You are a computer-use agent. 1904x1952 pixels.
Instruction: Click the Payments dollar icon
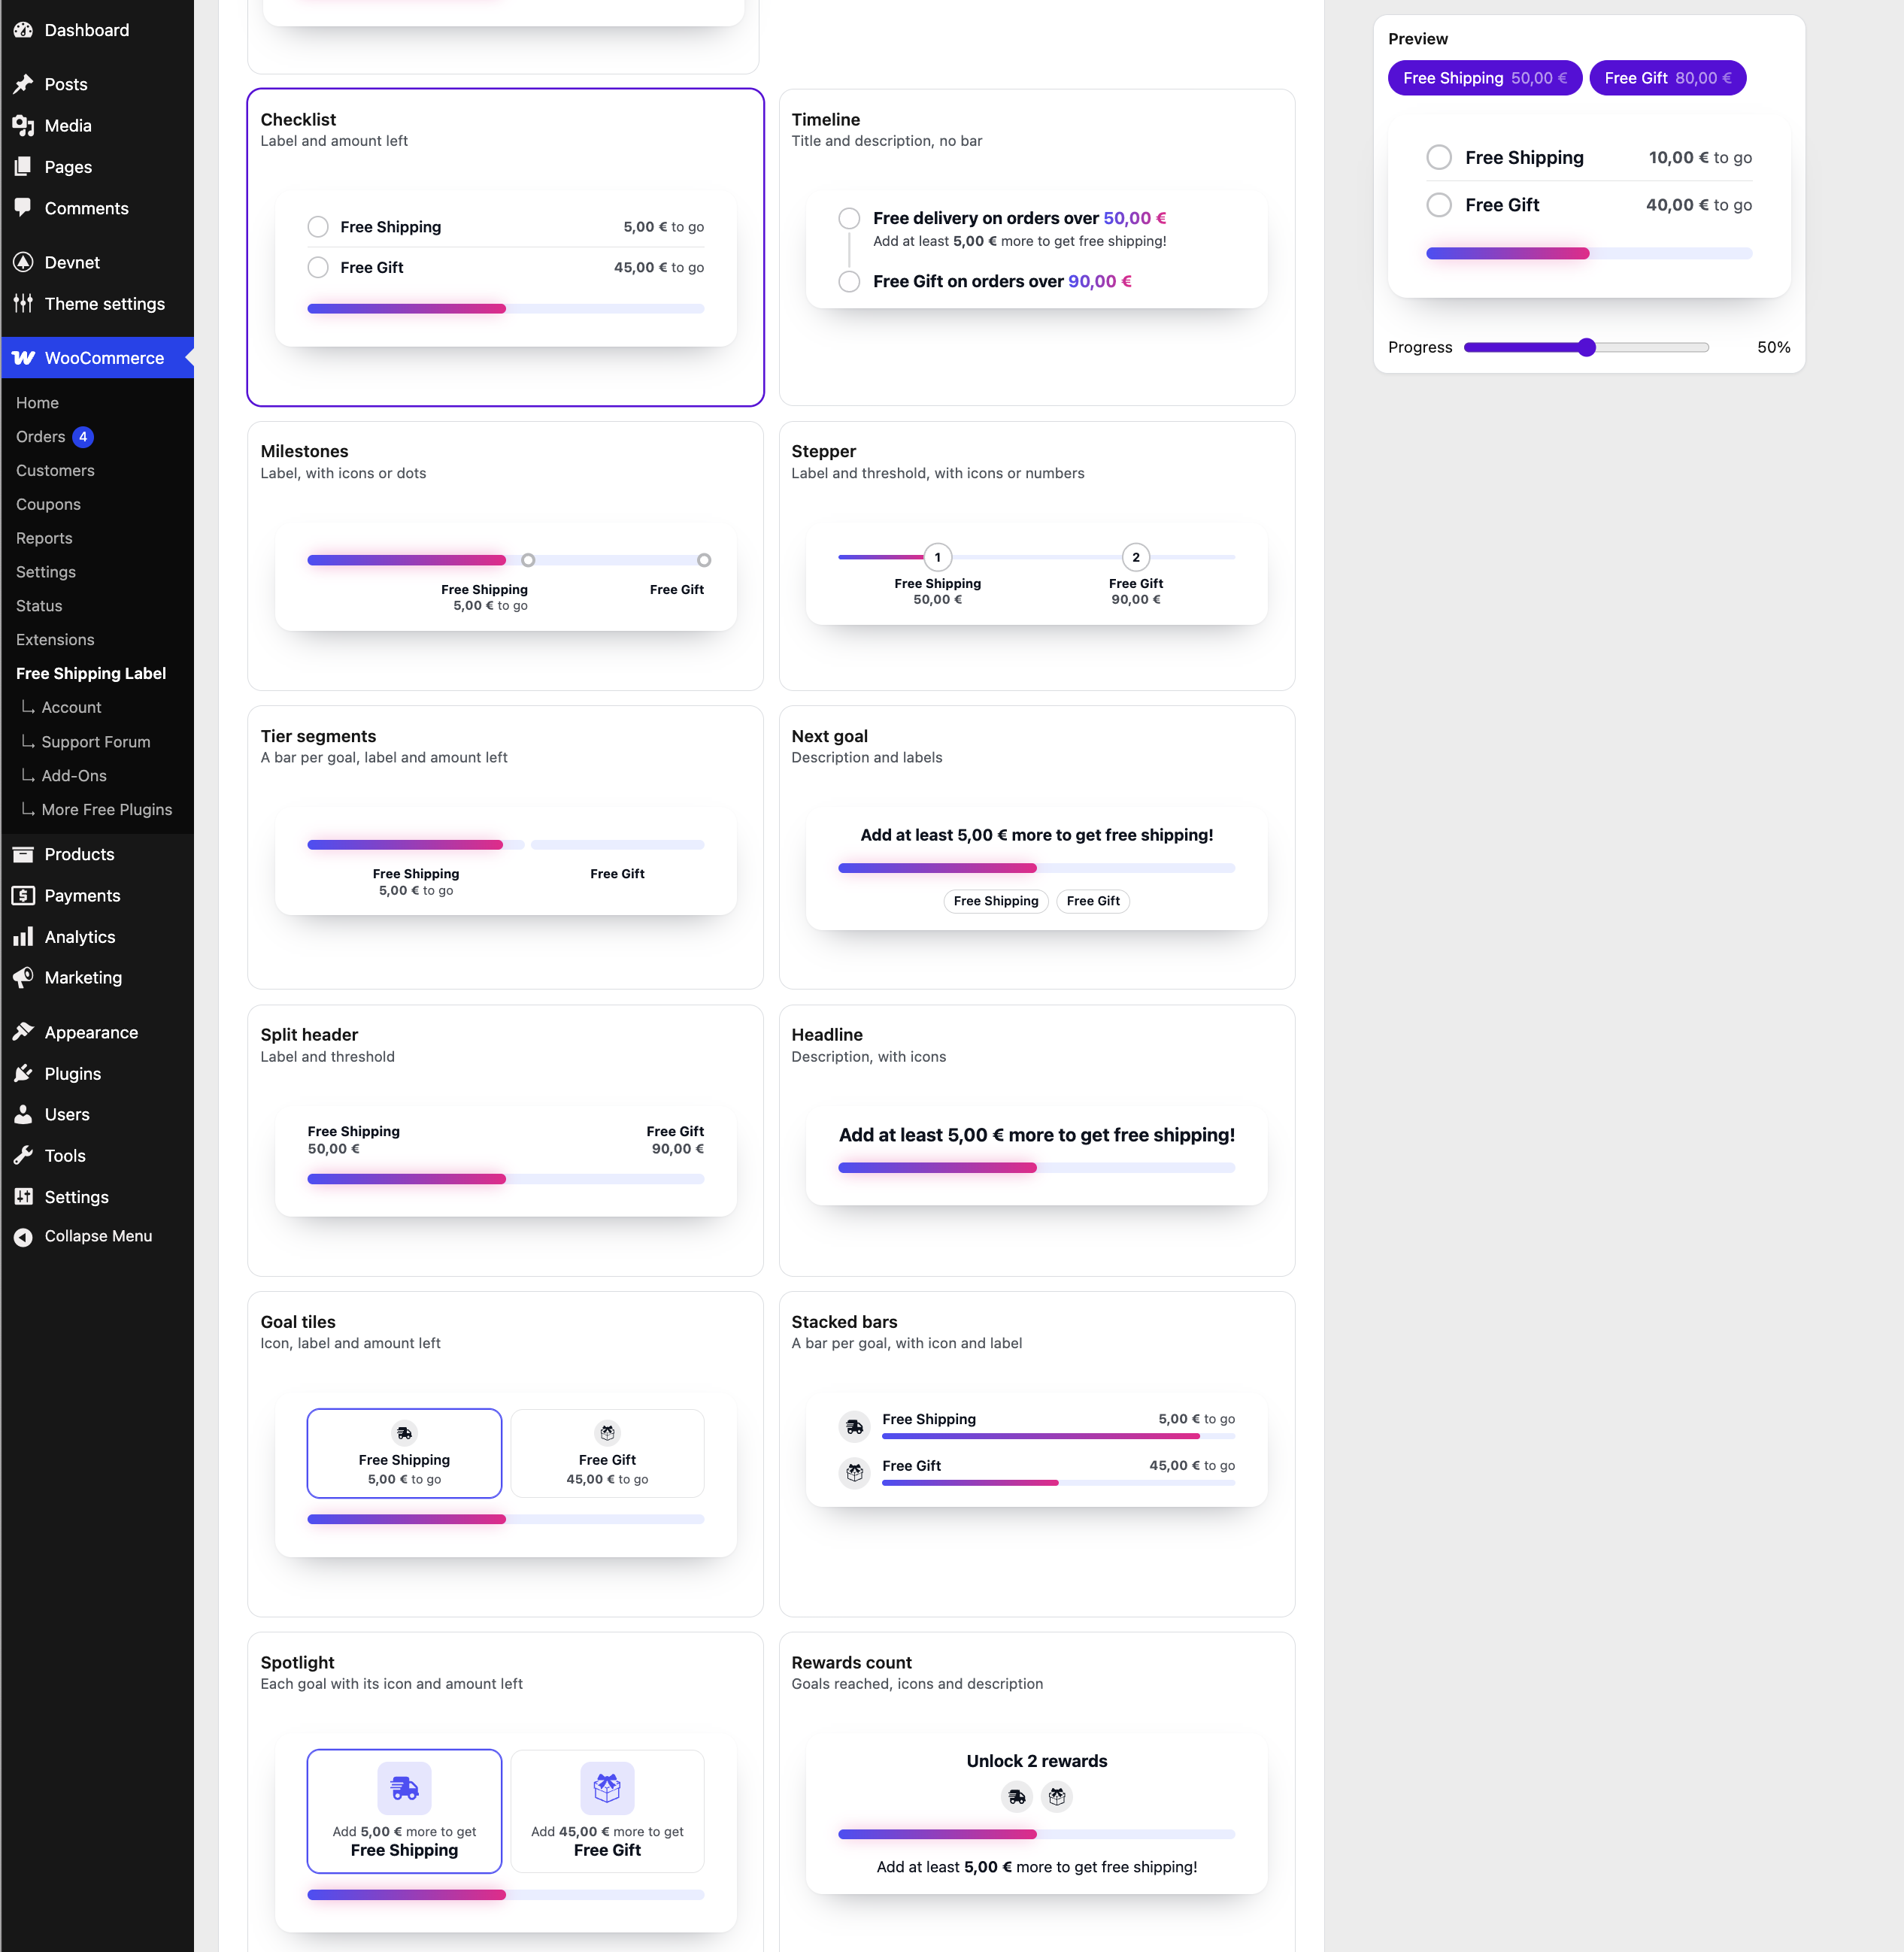tap(23, 896)
